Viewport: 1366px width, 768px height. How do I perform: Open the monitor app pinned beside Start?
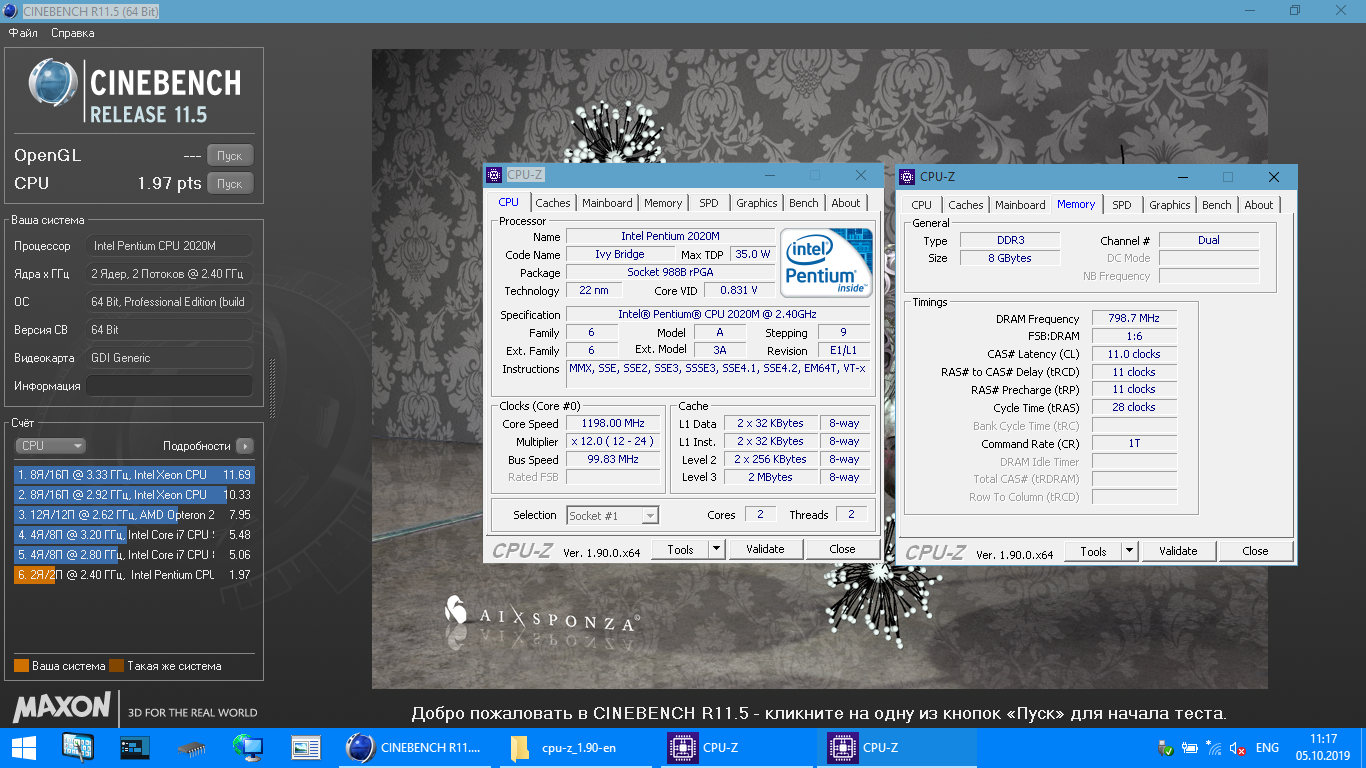[77, 747]
